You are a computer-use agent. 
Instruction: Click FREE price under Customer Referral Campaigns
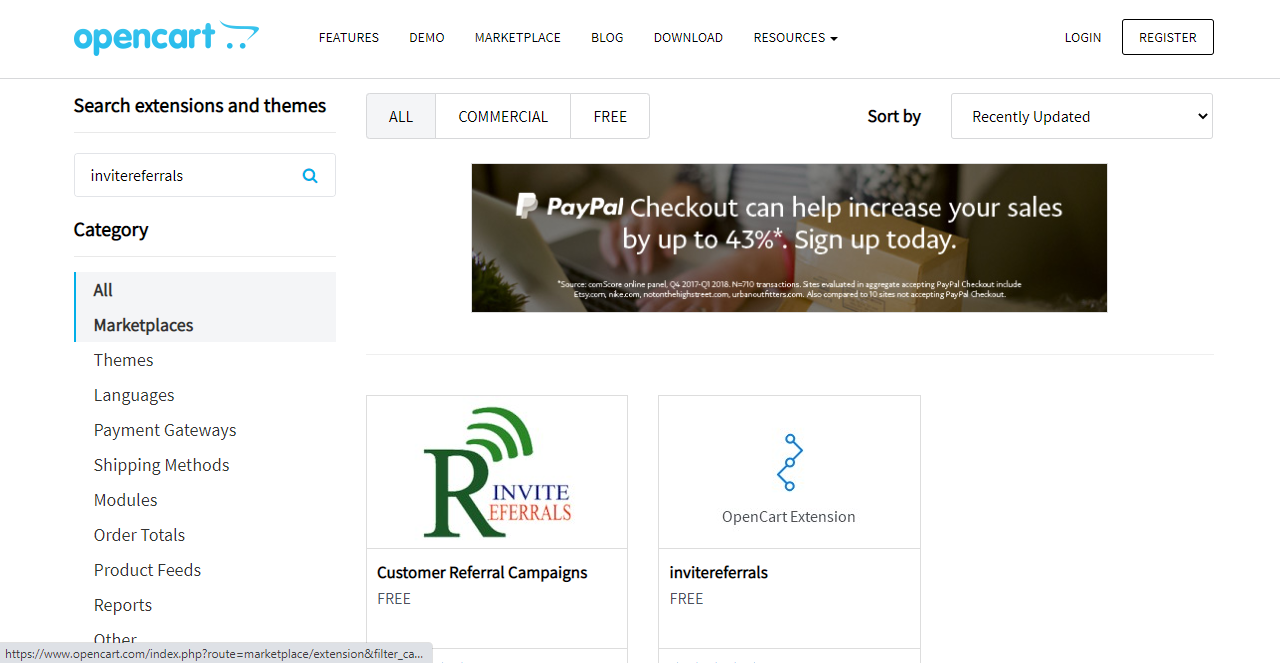[394, 599]
